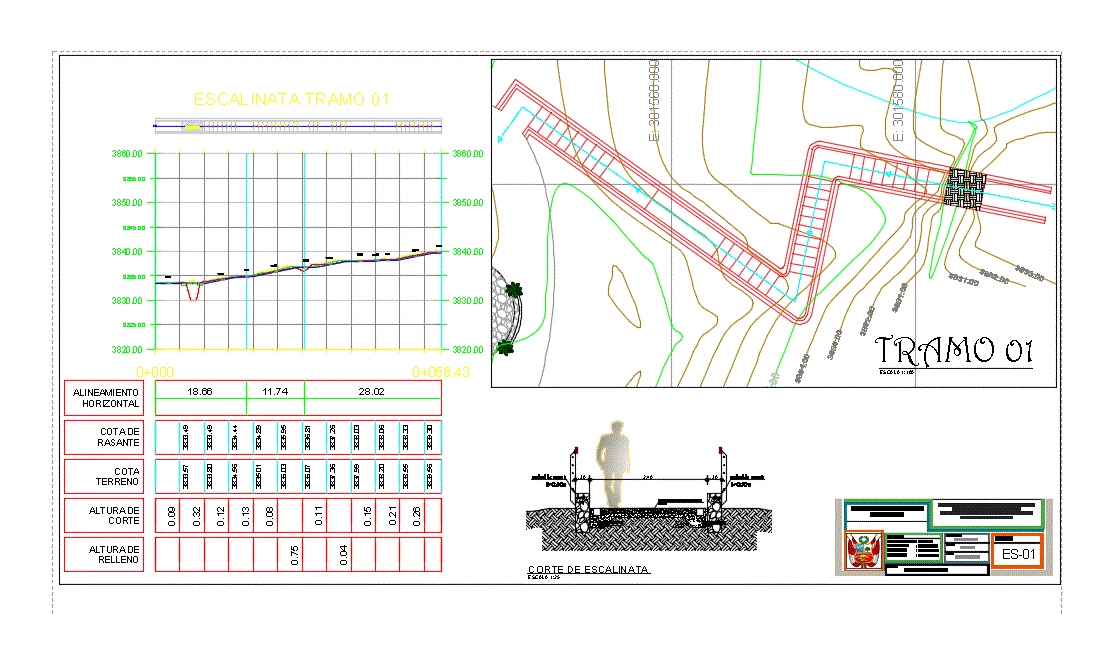Click the ES-01 sheet number box
The width and height of the screenshot is (1113, 664).
click(1018, 554)
